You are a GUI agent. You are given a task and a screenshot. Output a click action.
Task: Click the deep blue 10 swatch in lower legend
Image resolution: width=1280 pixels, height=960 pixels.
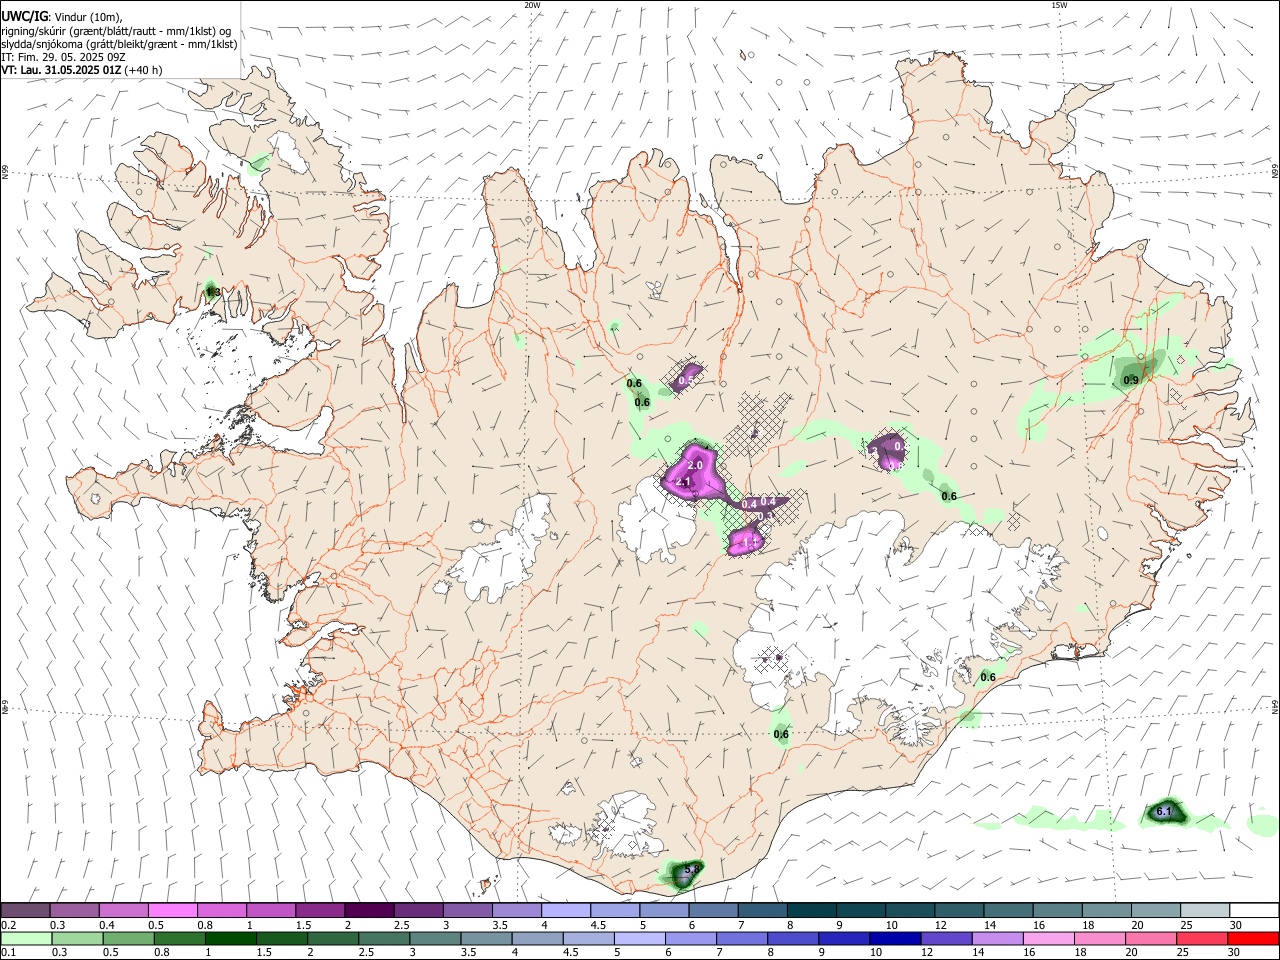(x=895, y=938)
